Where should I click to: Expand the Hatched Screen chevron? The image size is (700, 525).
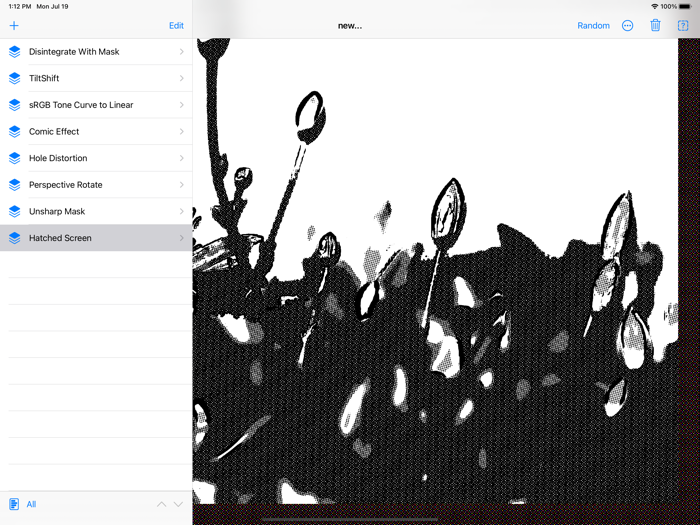click(x=181, y=238)
